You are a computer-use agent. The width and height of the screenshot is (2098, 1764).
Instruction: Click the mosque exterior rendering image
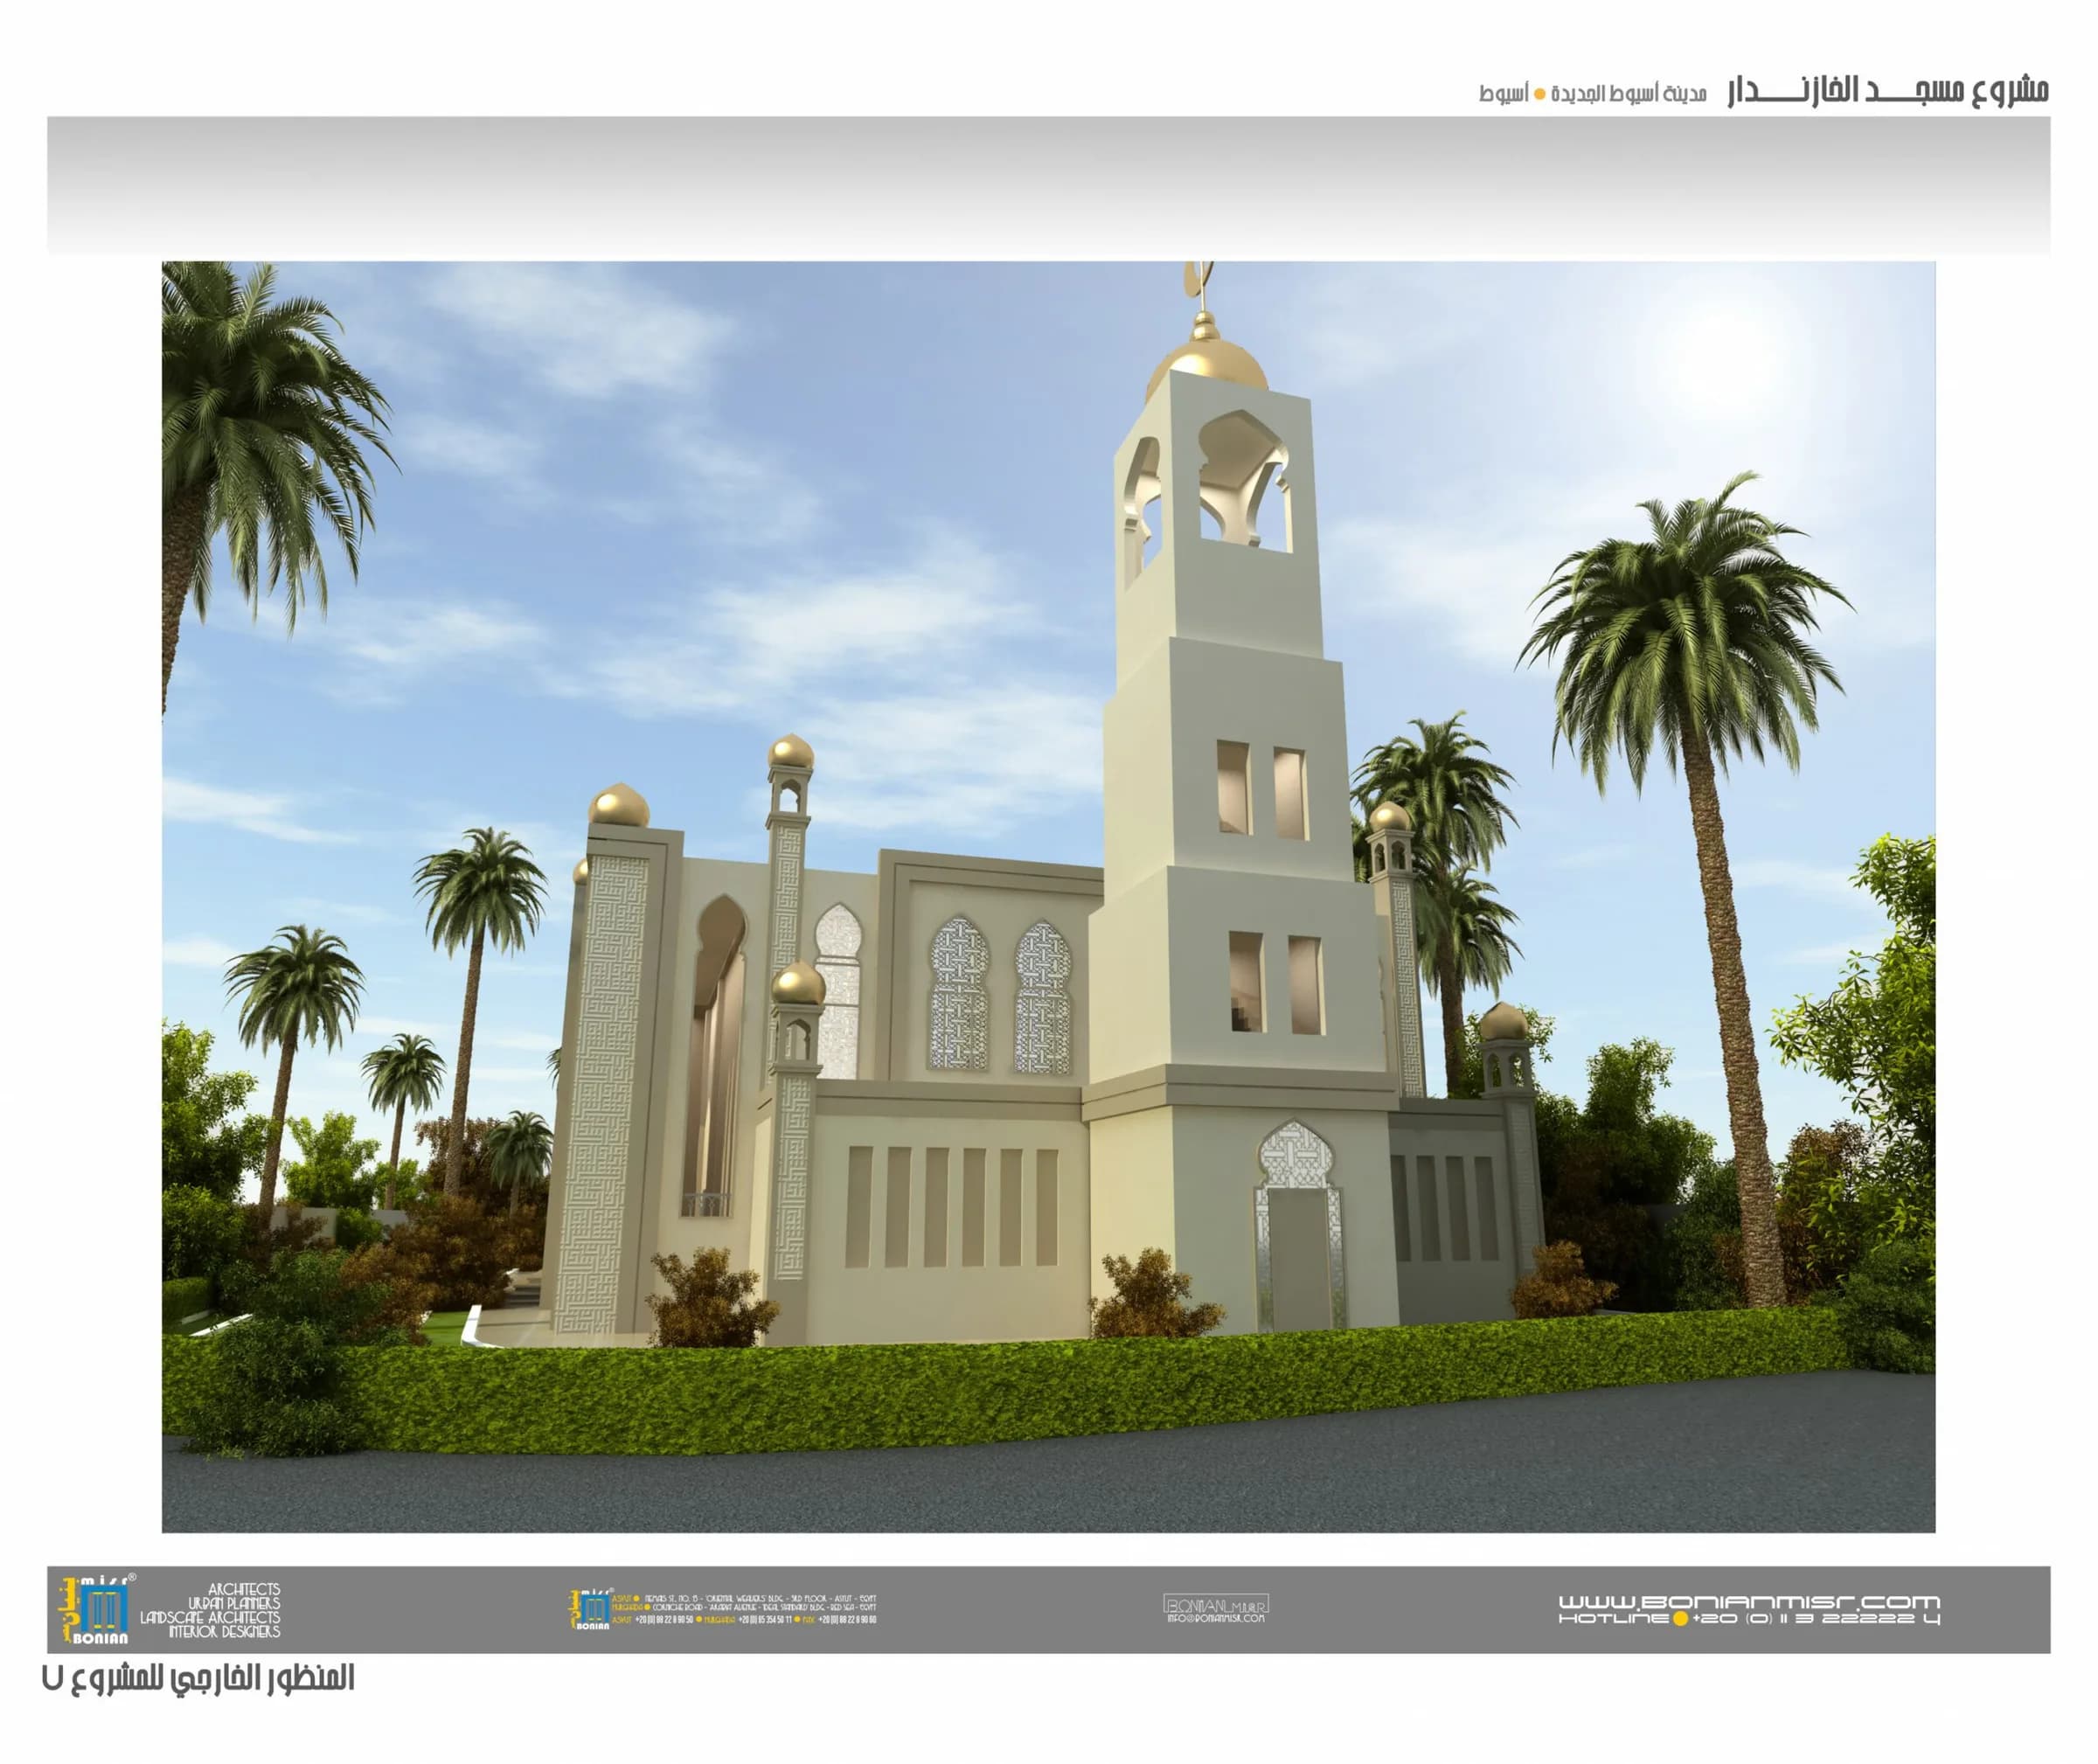pyautogui.click(x=1048, y=897)
